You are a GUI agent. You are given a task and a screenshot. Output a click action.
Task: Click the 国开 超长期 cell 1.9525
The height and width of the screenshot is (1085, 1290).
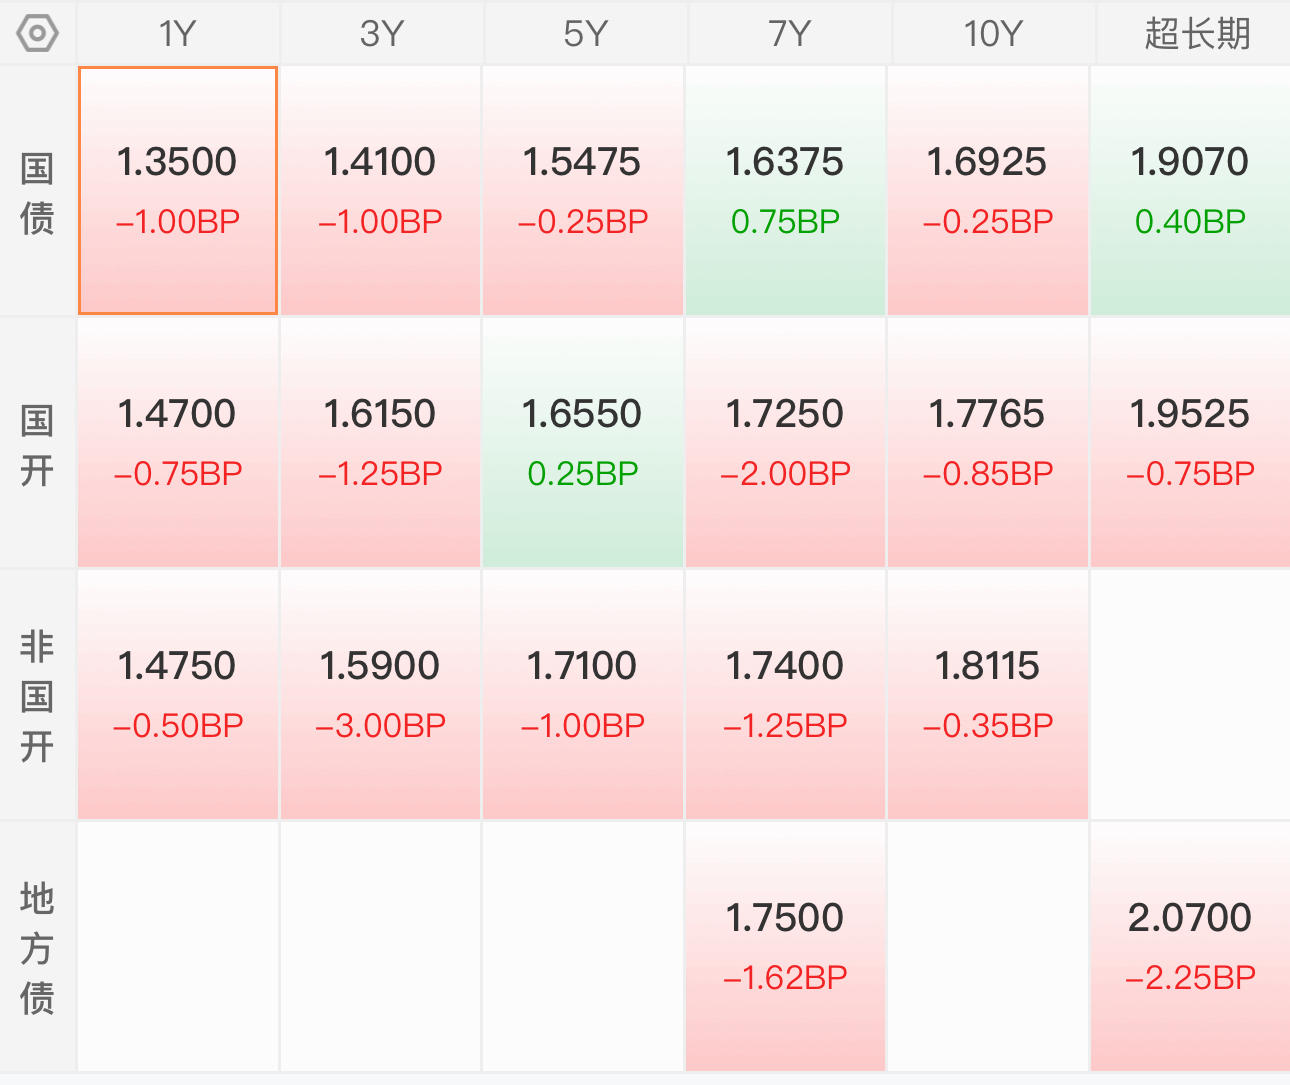pos(1190,443)
